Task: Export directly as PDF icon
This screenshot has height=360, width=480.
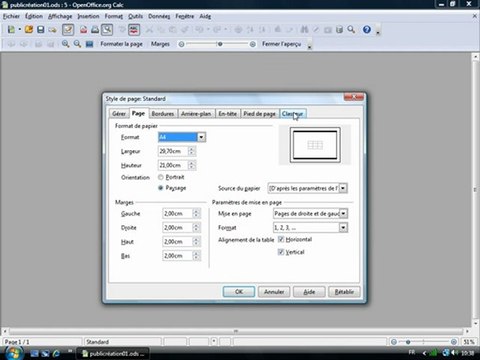Action: (x=83, y=30)
